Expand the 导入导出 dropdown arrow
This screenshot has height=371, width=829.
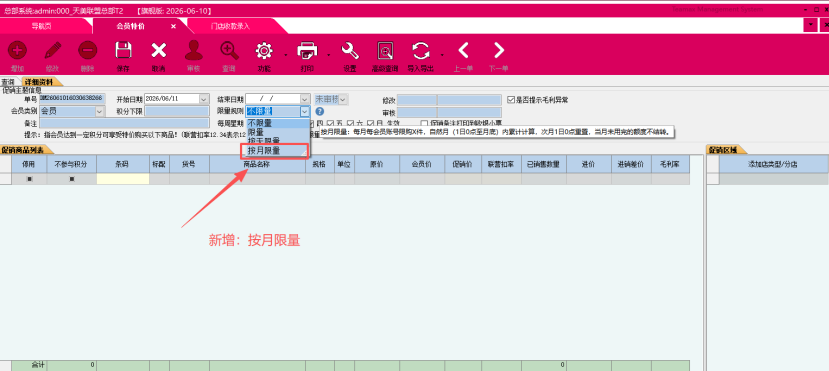pos(442,54)
